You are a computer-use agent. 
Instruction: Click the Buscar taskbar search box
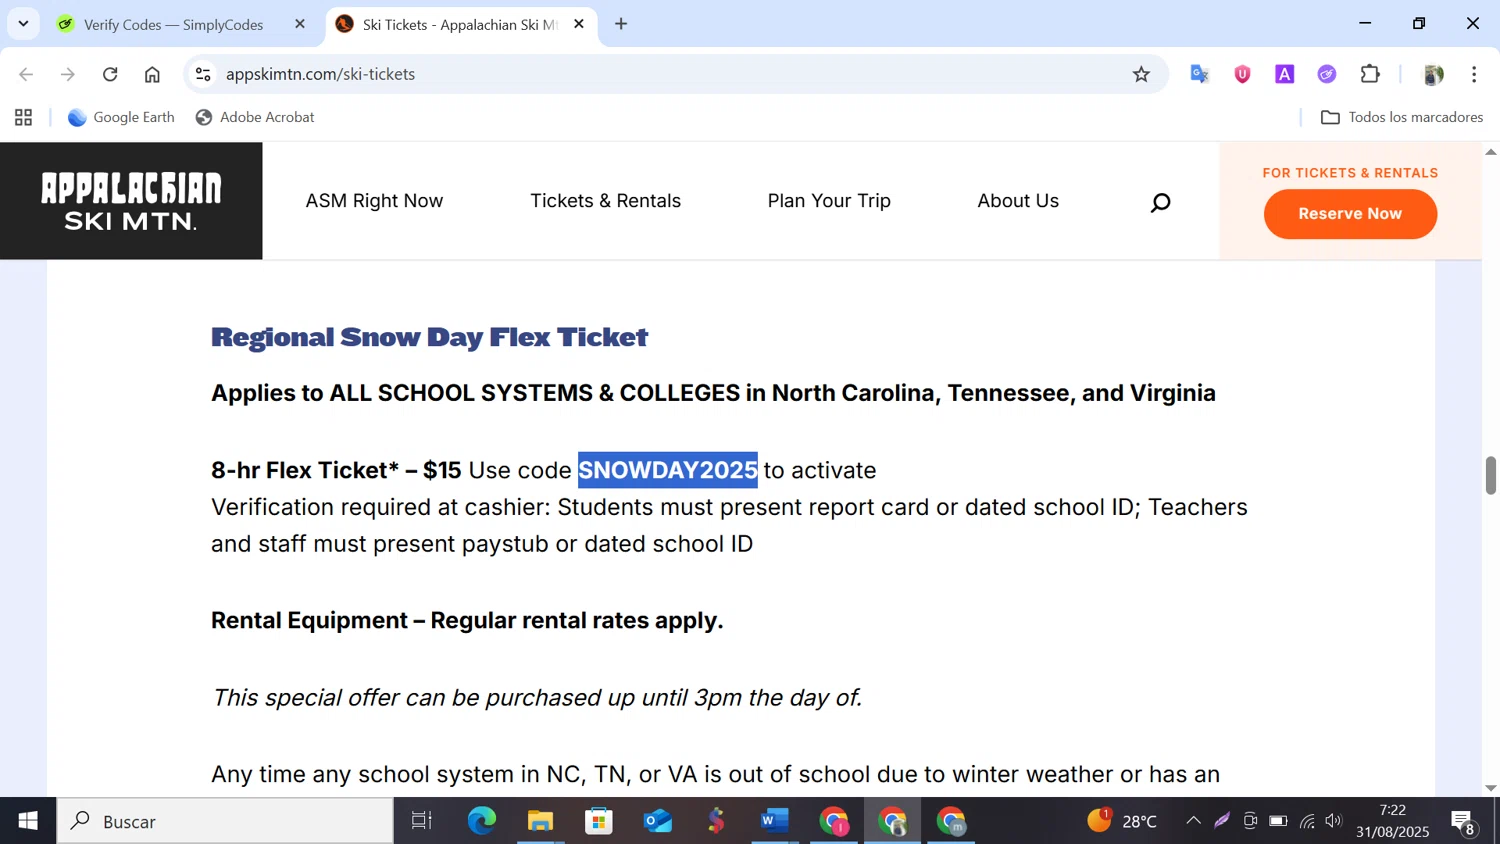(x=225, y=821)
